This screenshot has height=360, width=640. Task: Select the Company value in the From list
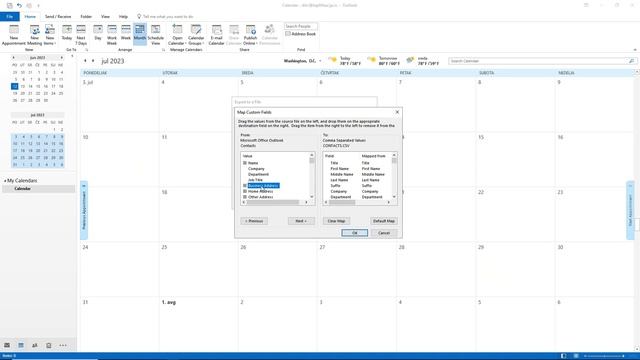(256, 169)
